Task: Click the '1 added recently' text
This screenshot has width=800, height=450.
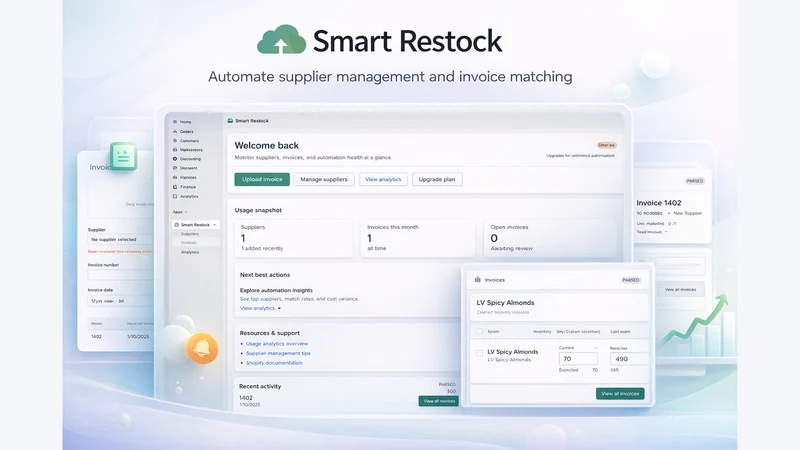Action: pyautogui.click(x=262, y=248)
